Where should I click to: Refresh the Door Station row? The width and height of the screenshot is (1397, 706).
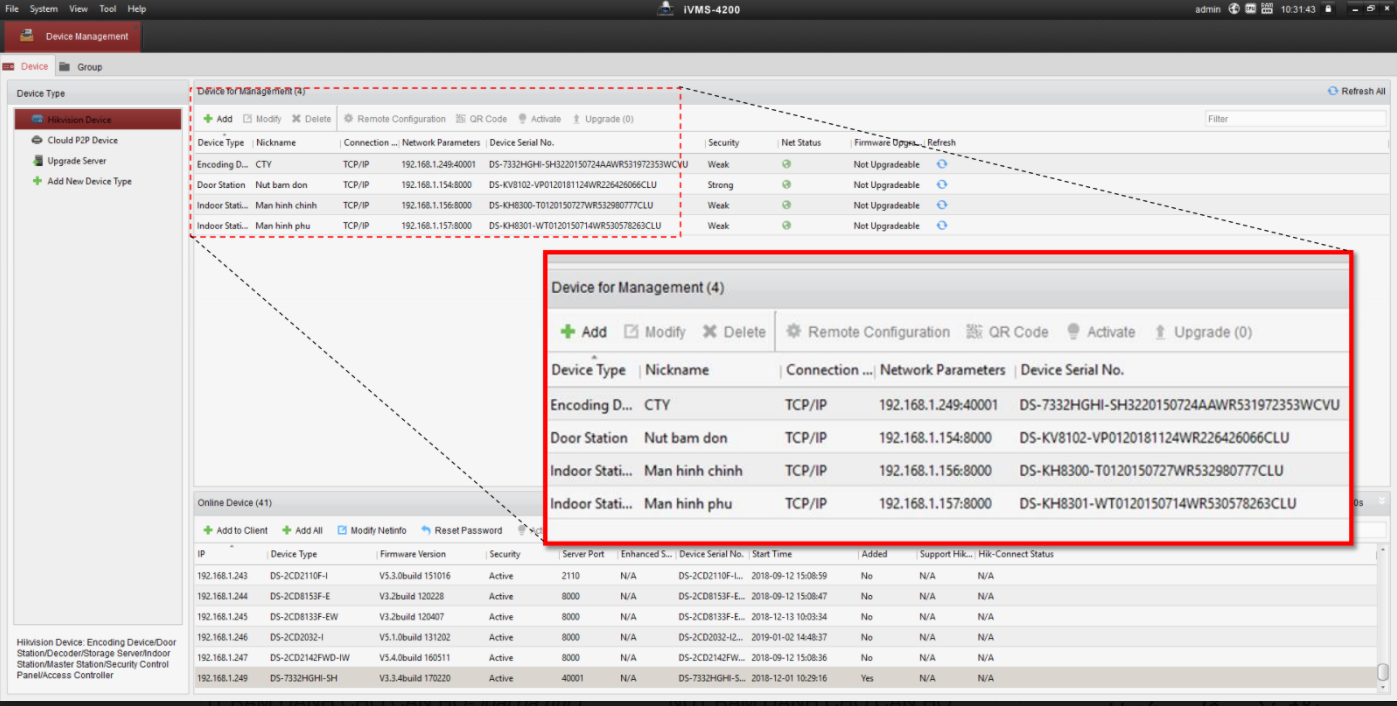[942, 185]
